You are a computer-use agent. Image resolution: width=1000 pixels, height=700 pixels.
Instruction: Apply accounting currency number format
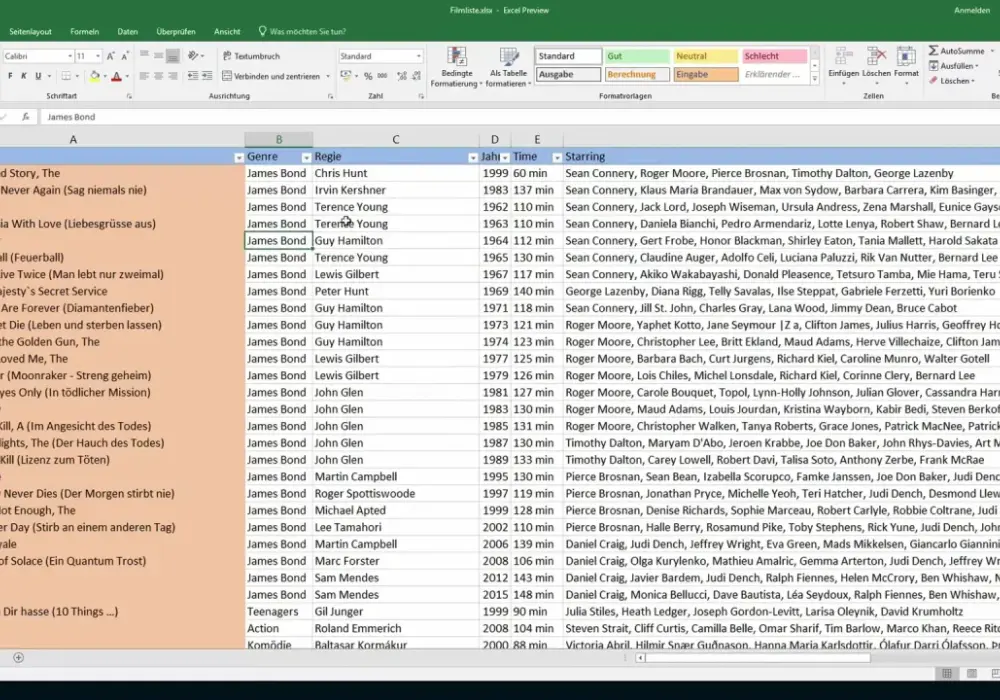[x=345, y=76]
